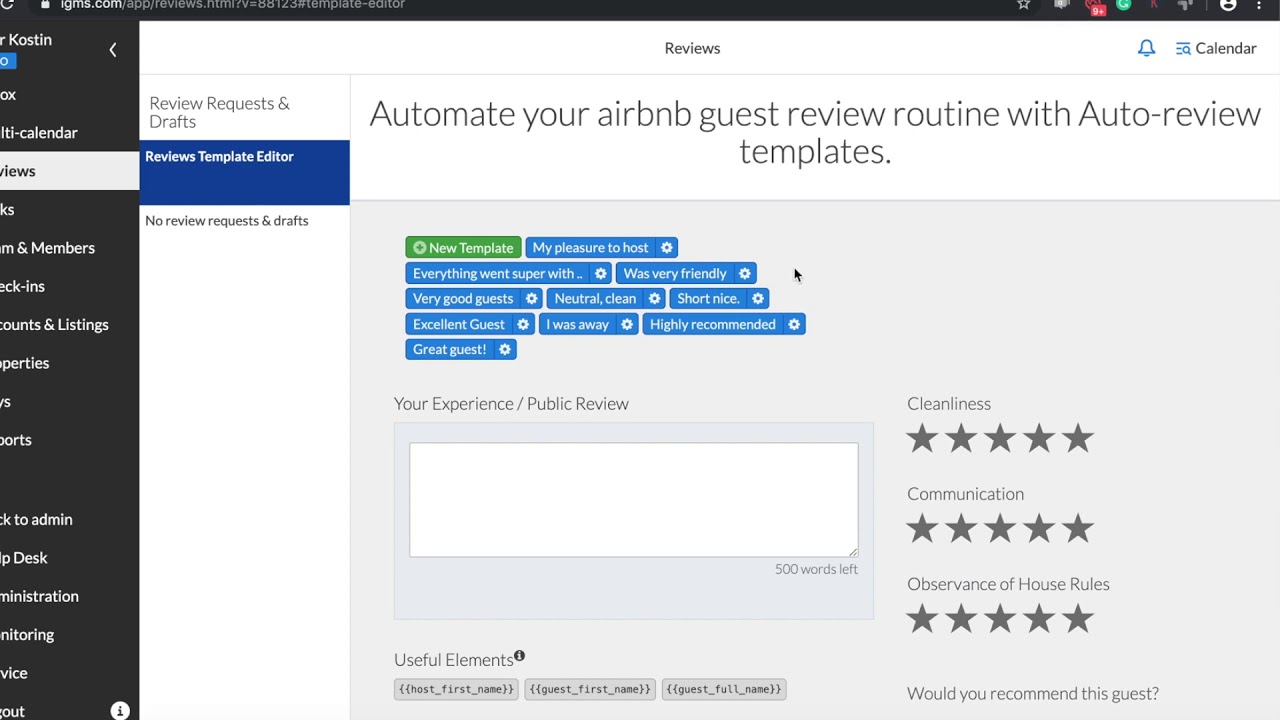Click inside the Public Review text area
1280x720 pixels.
(633, 499)
